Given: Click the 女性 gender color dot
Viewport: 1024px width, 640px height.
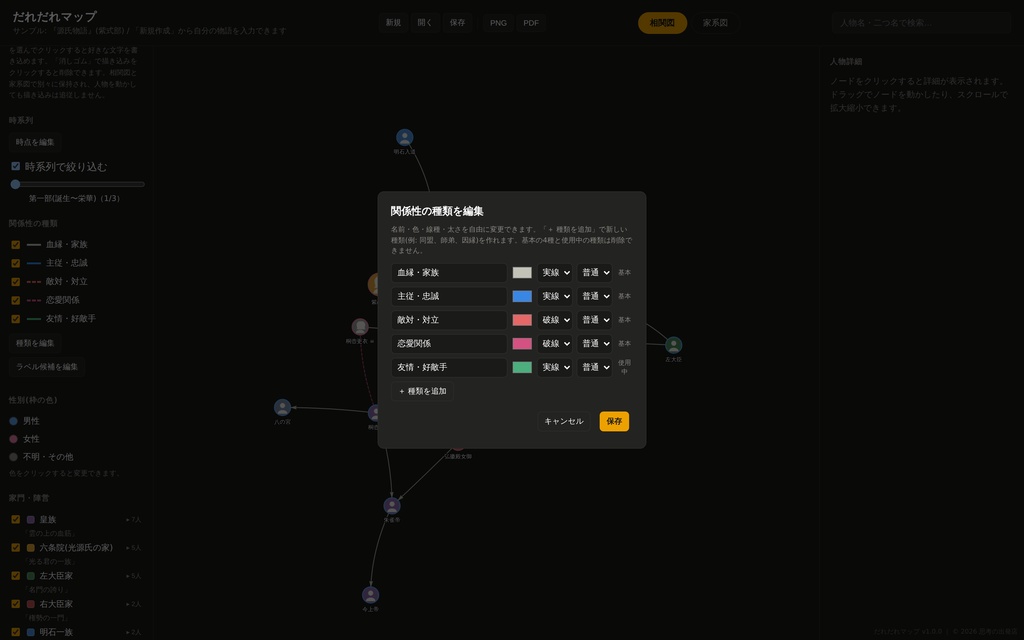Looking at the screenshot, I should tap(13, 439).
